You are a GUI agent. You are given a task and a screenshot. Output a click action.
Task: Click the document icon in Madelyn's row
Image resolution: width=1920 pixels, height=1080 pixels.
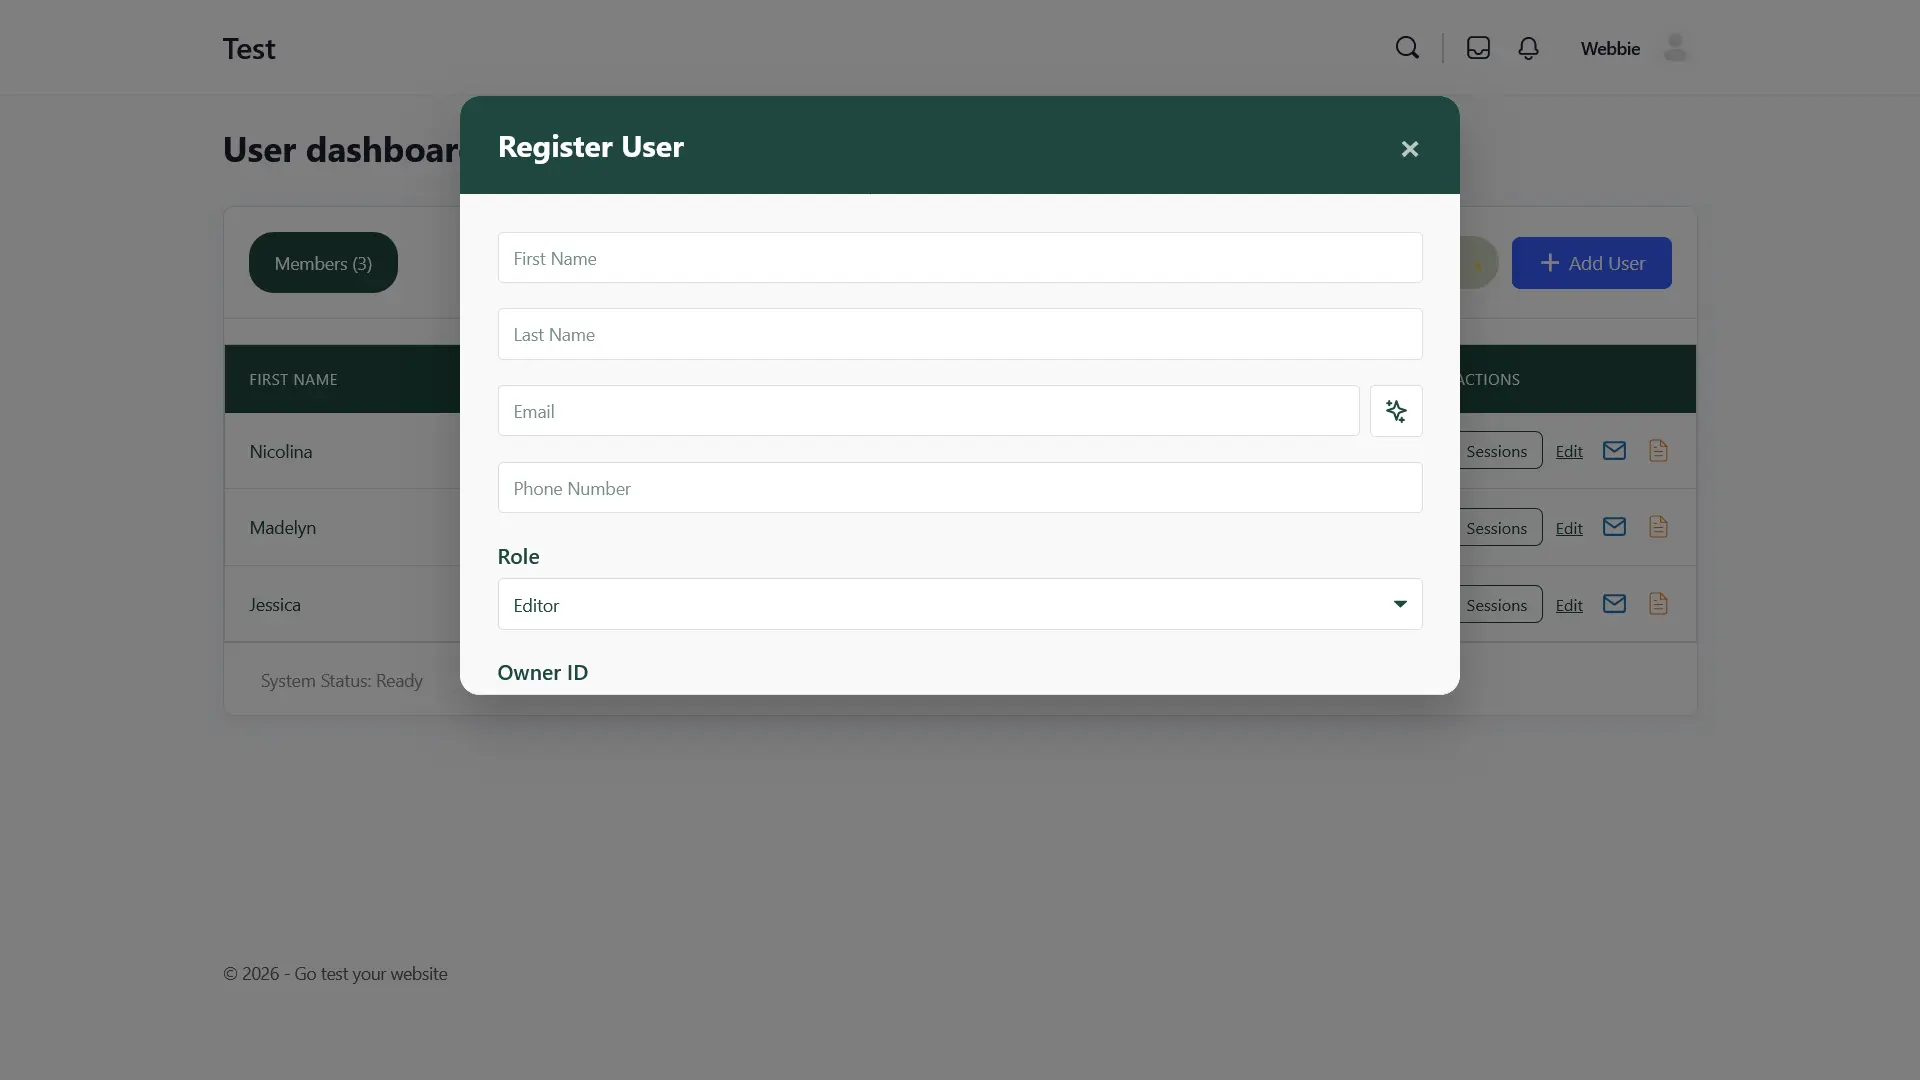1658,527
